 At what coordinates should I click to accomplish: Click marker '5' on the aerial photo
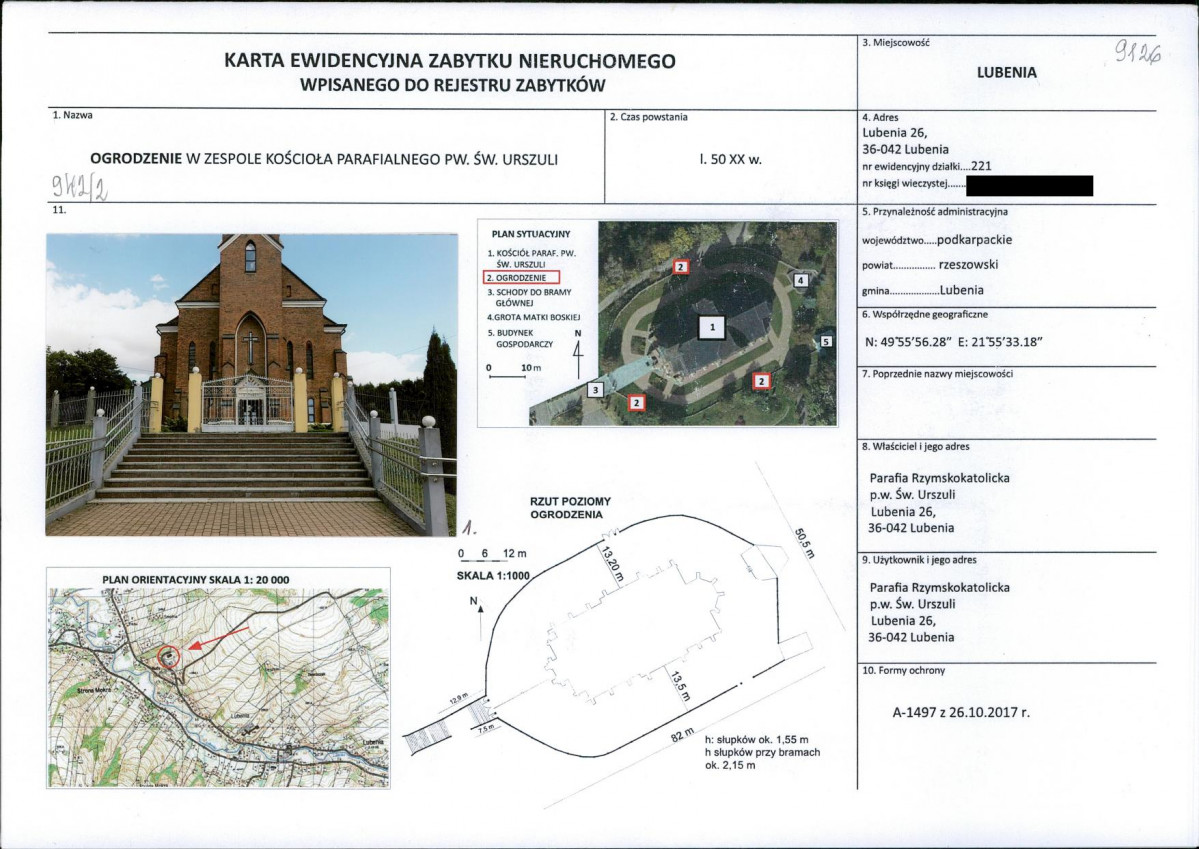[x=826, y=342]
